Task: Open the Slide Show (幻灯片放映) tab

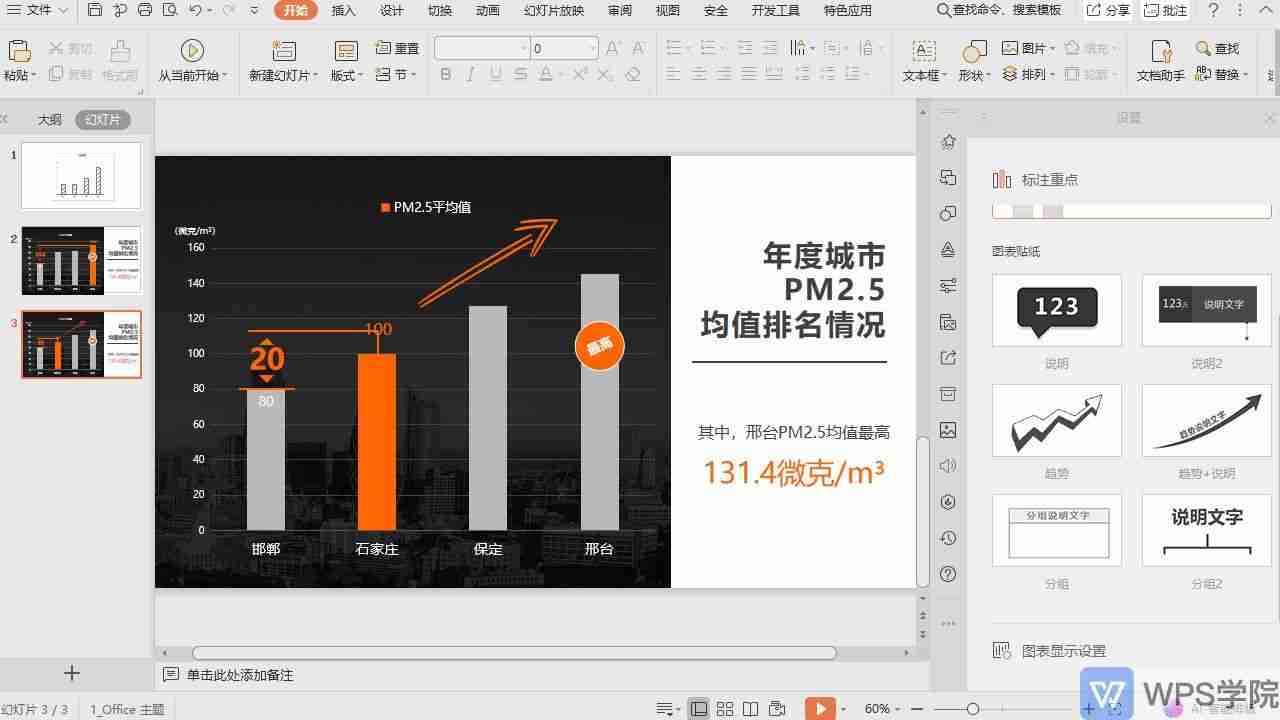Action: (x=553, y=10)
